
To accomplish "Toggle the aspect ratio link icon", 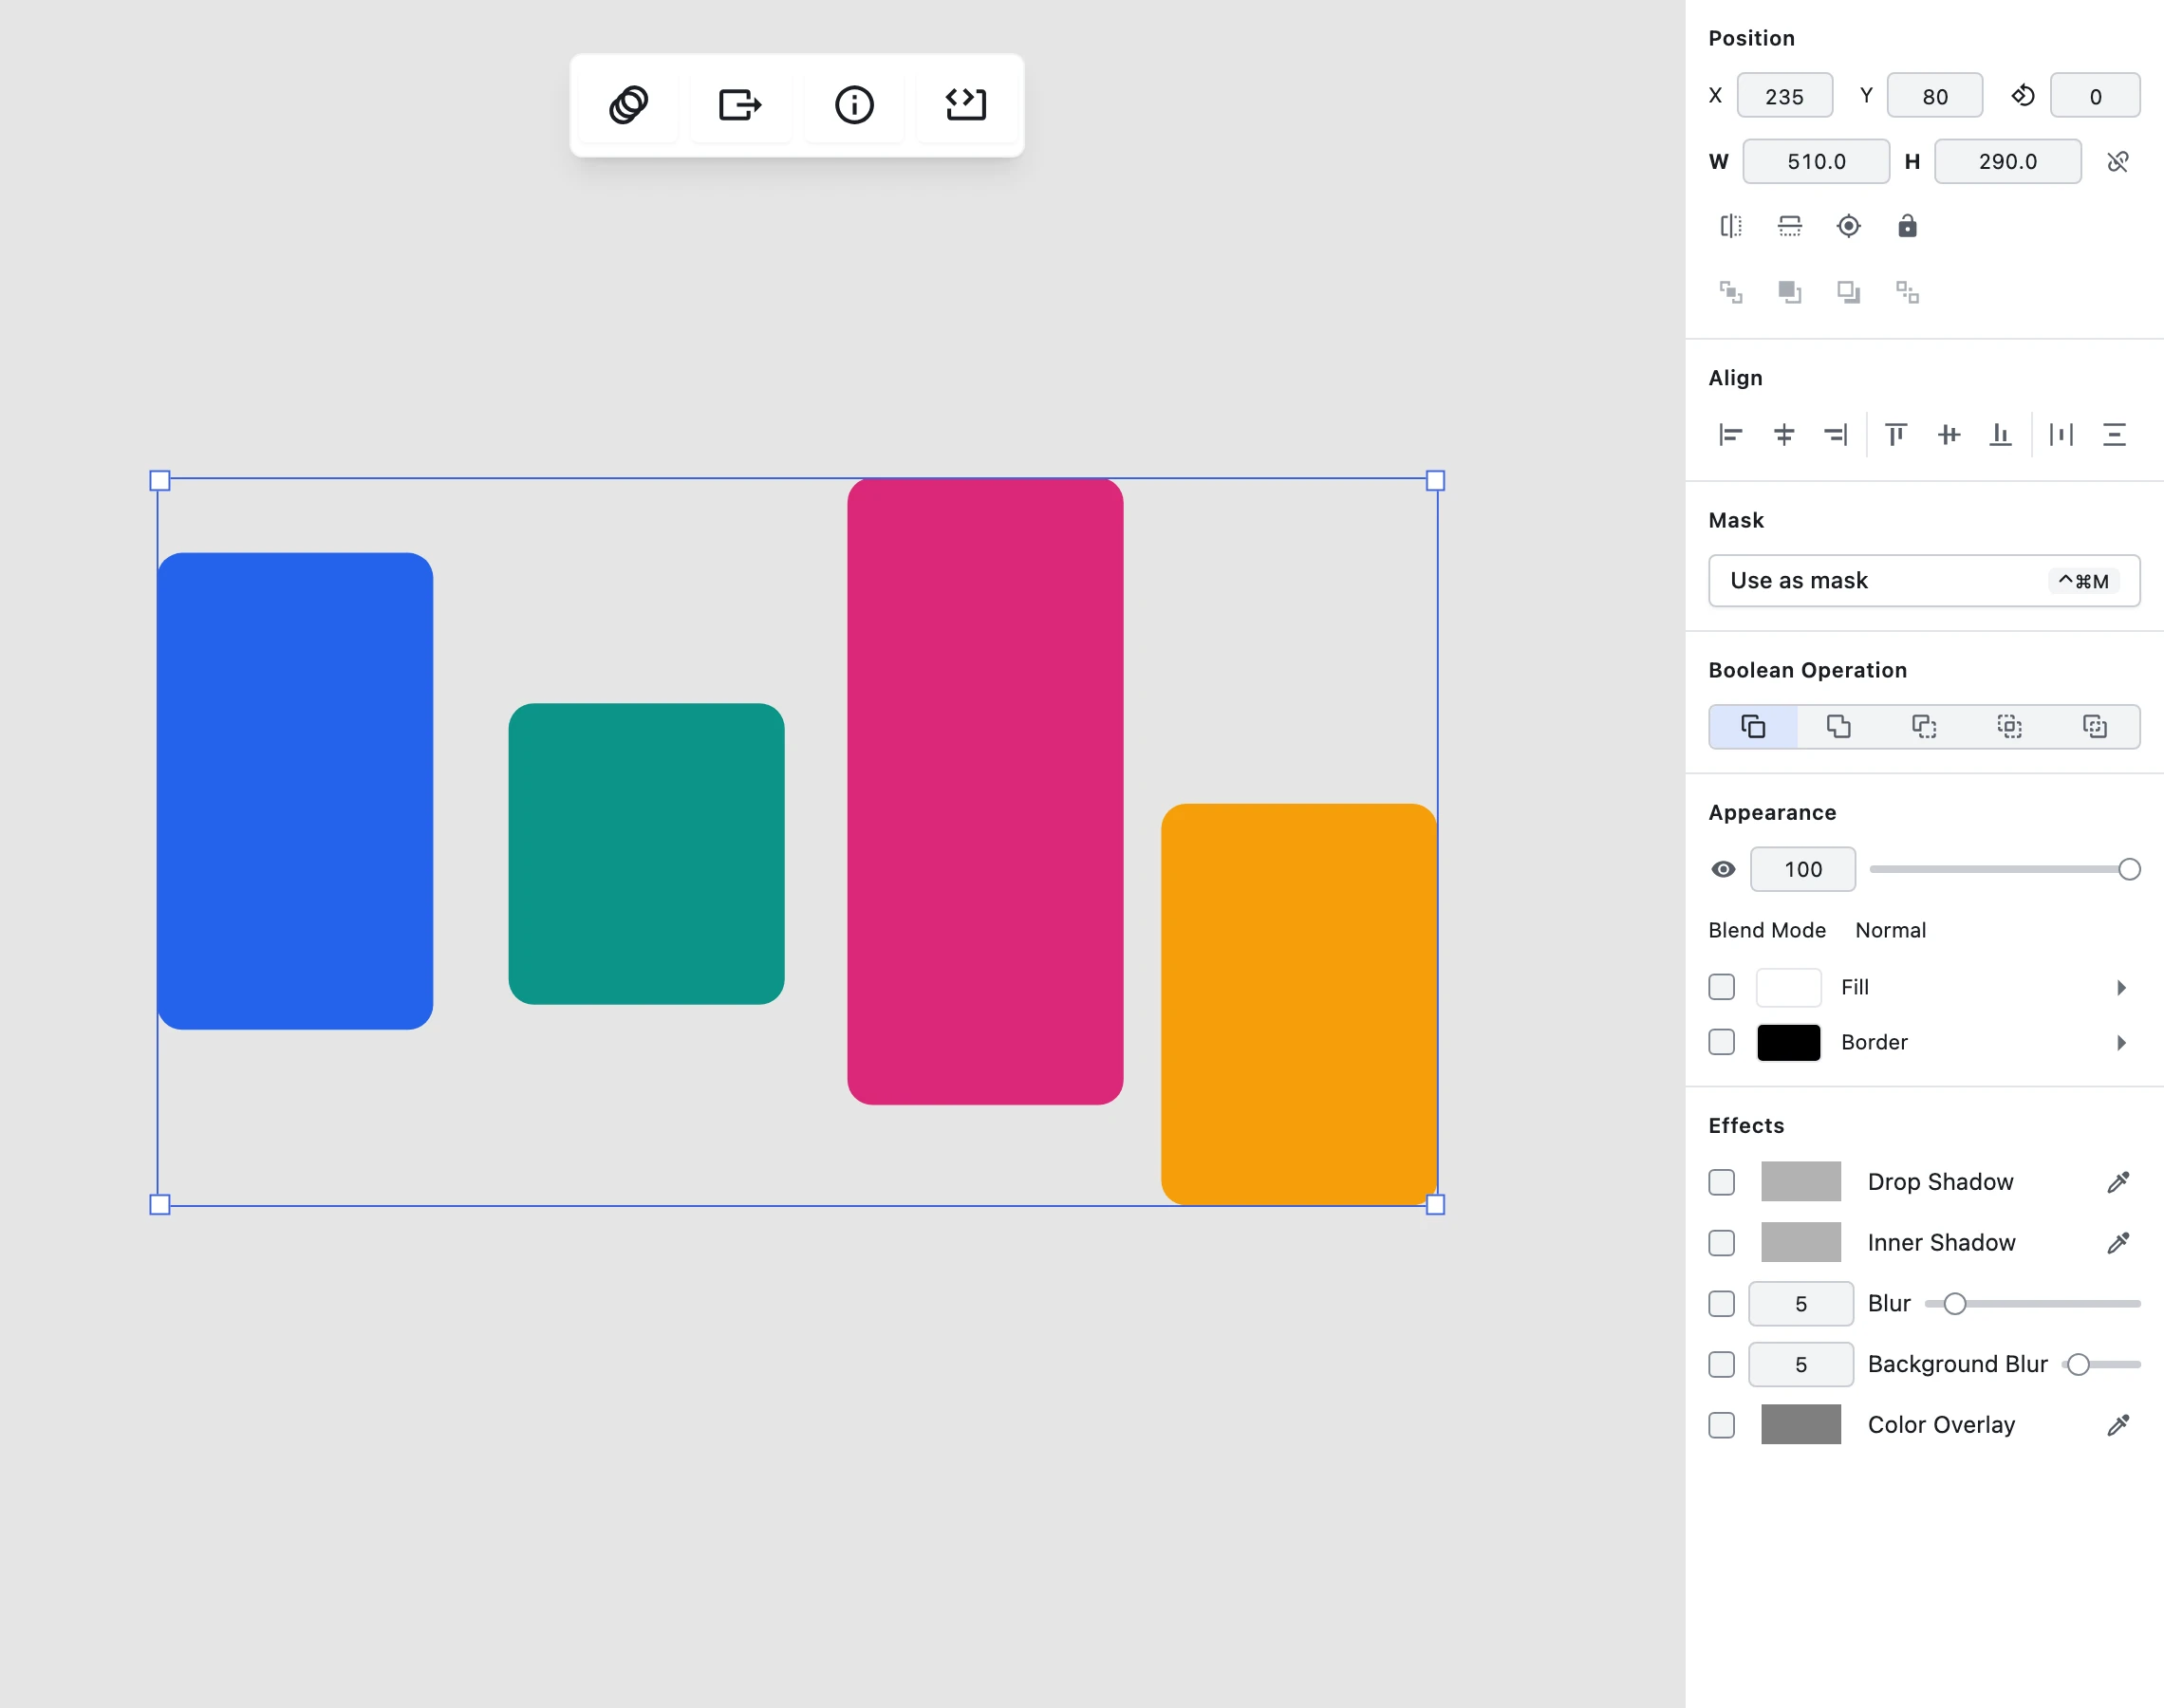I will 2117,162.
